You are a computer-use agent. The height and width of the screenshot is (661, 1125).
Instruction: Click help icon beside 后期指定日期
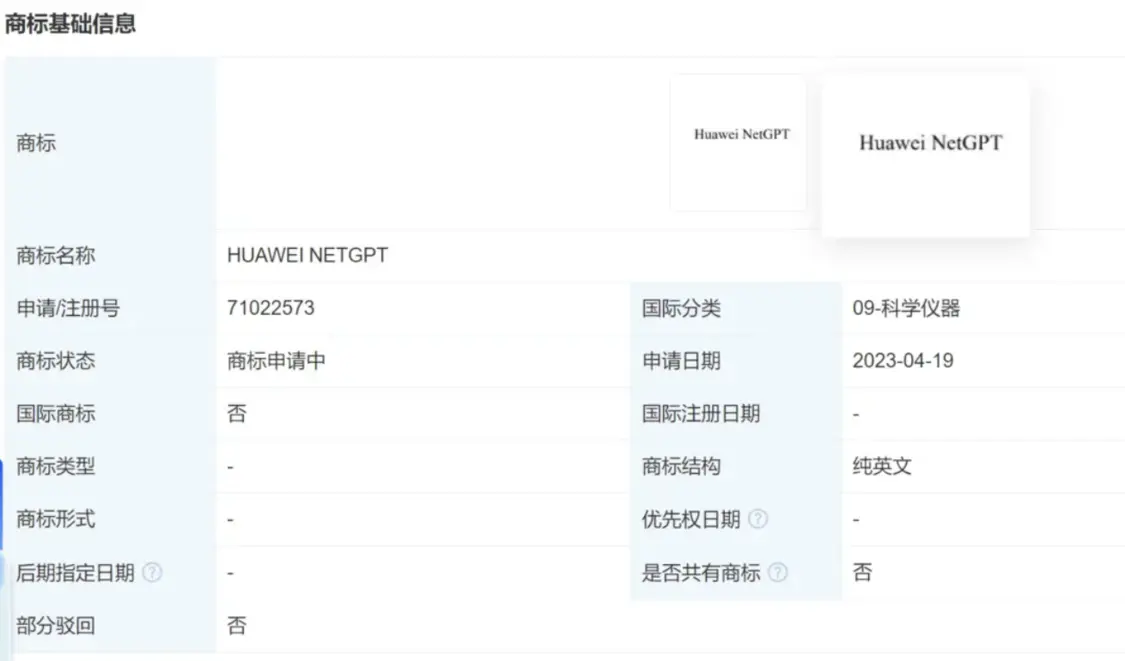click(x=152, y=573)
